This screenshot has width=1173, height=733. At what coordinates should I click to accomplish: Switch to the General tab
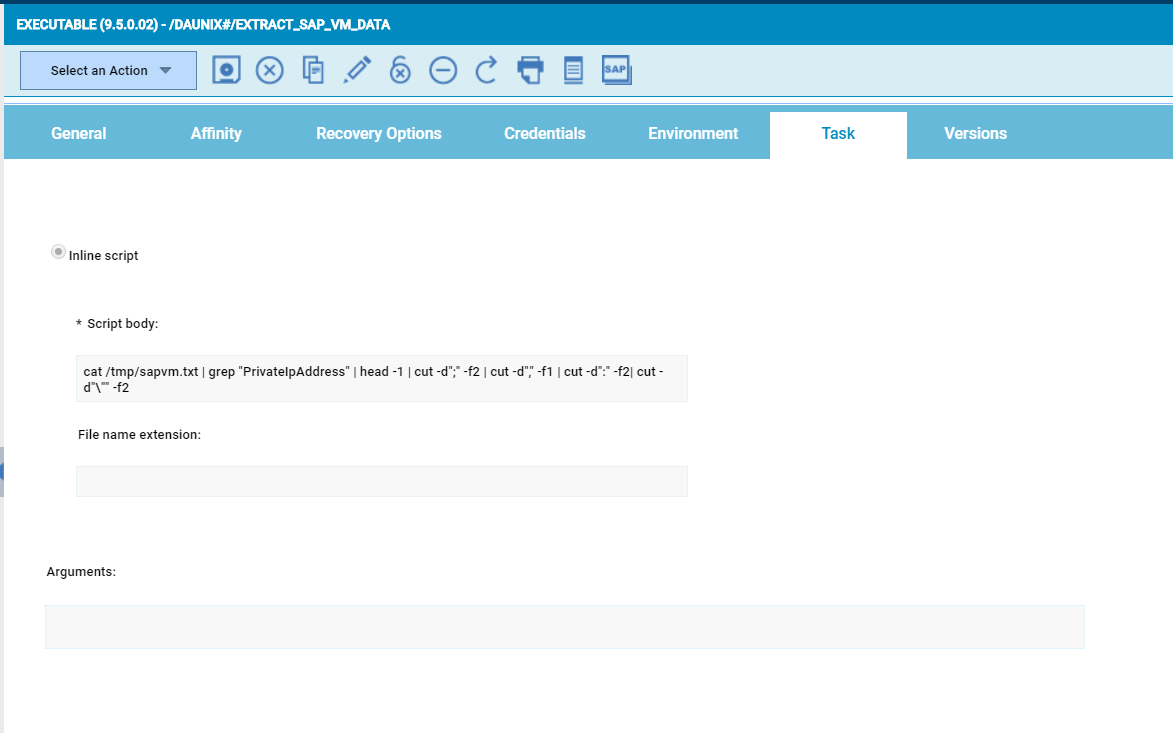pos(79,134)
